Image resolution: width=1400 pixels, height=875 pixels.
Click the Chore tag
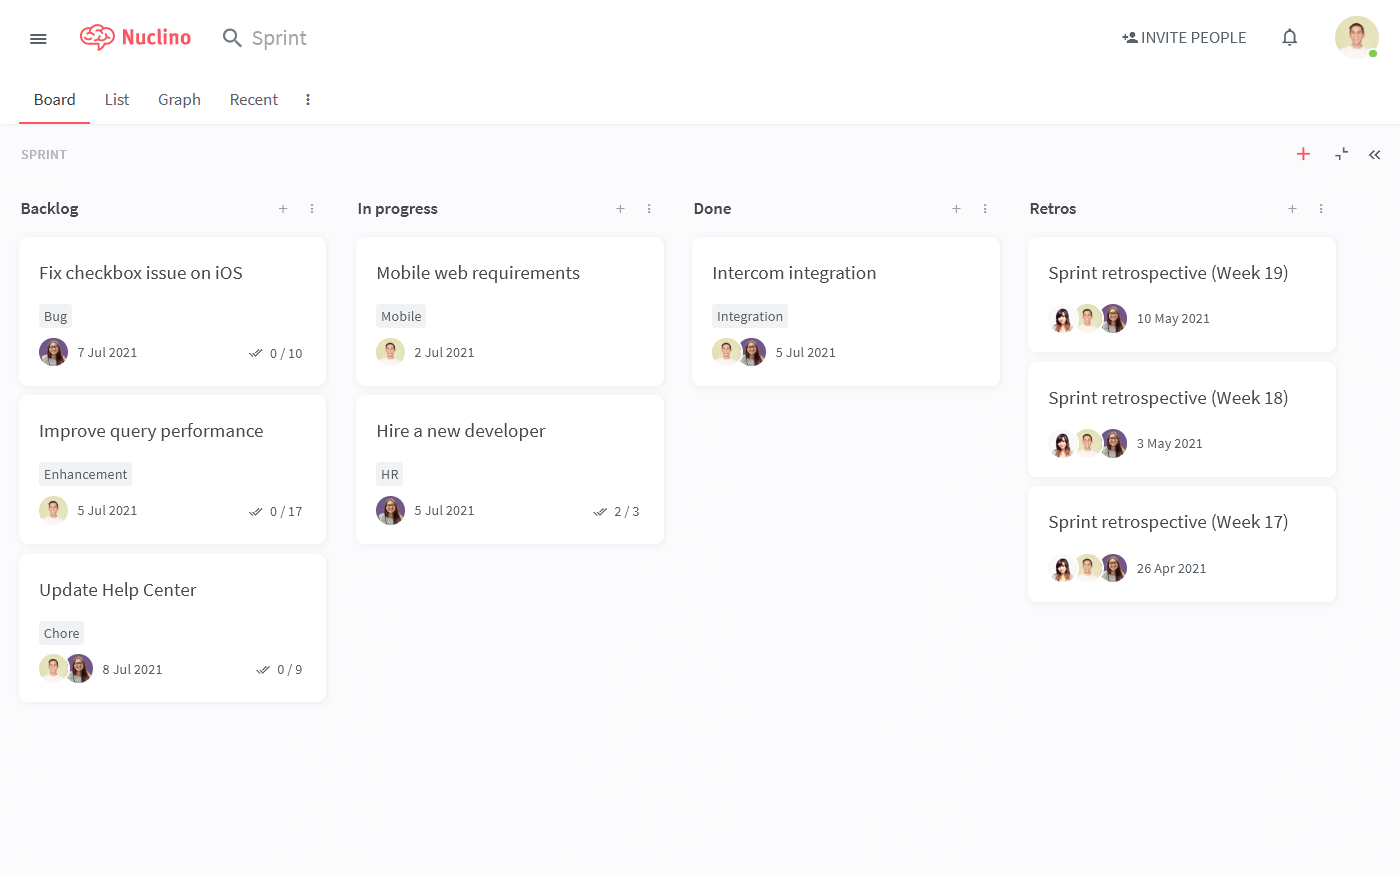(61, 633)
